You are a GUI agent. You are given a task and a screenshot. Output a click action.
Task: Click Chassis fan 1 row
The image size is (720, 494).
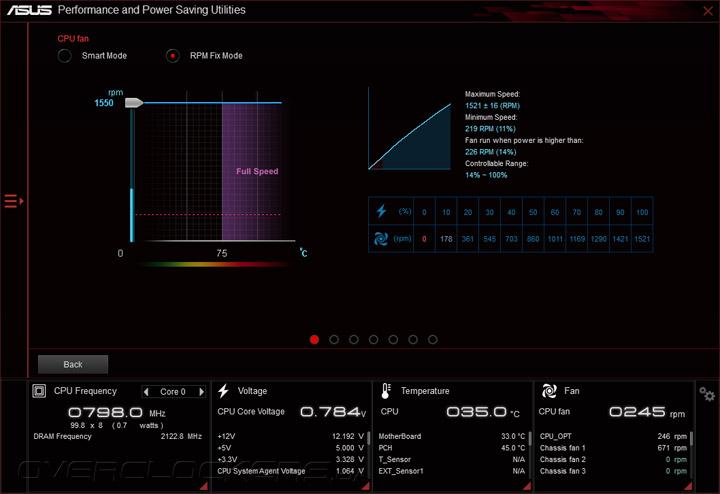613,448
